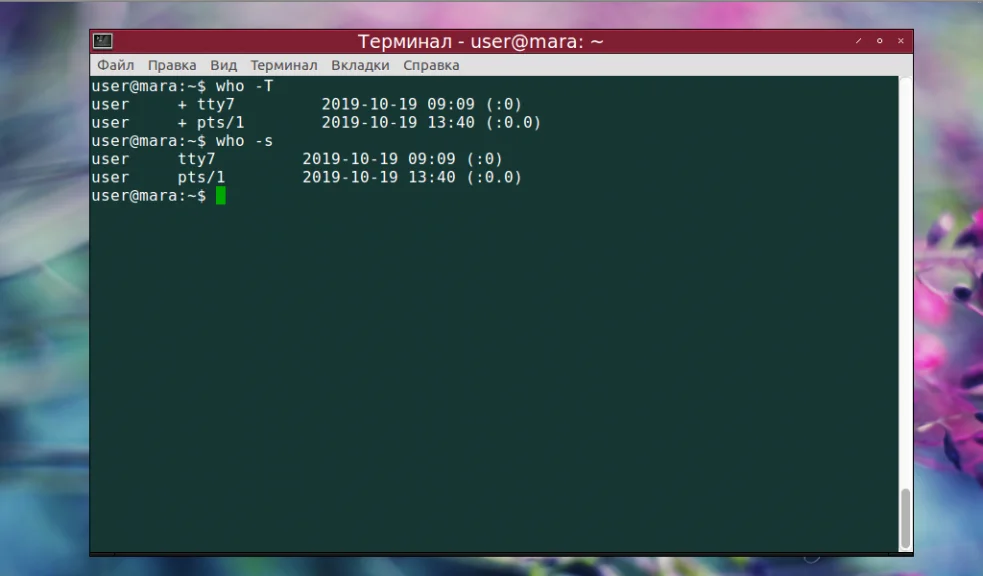This screenshot has width=983, height=576.
Task: Click the window title 'Терминал - user@mara: ~'
Action: pyautogui.click(x=480, y=41)
